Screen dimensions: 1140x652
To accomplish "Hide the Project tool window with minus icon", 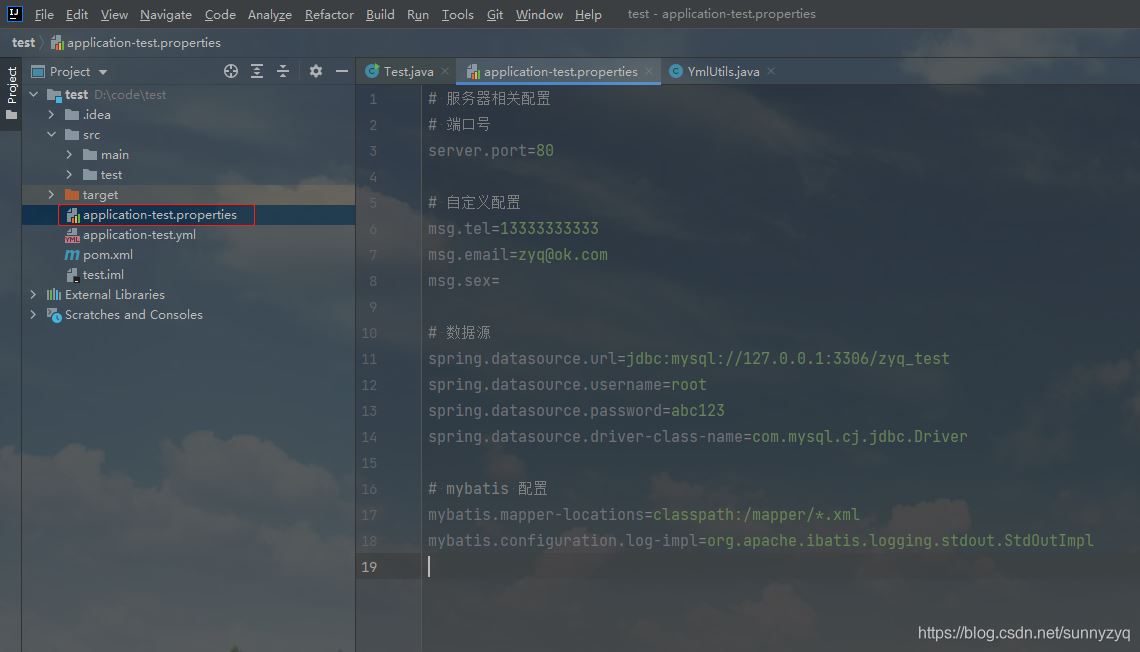I will pos(342,71).
